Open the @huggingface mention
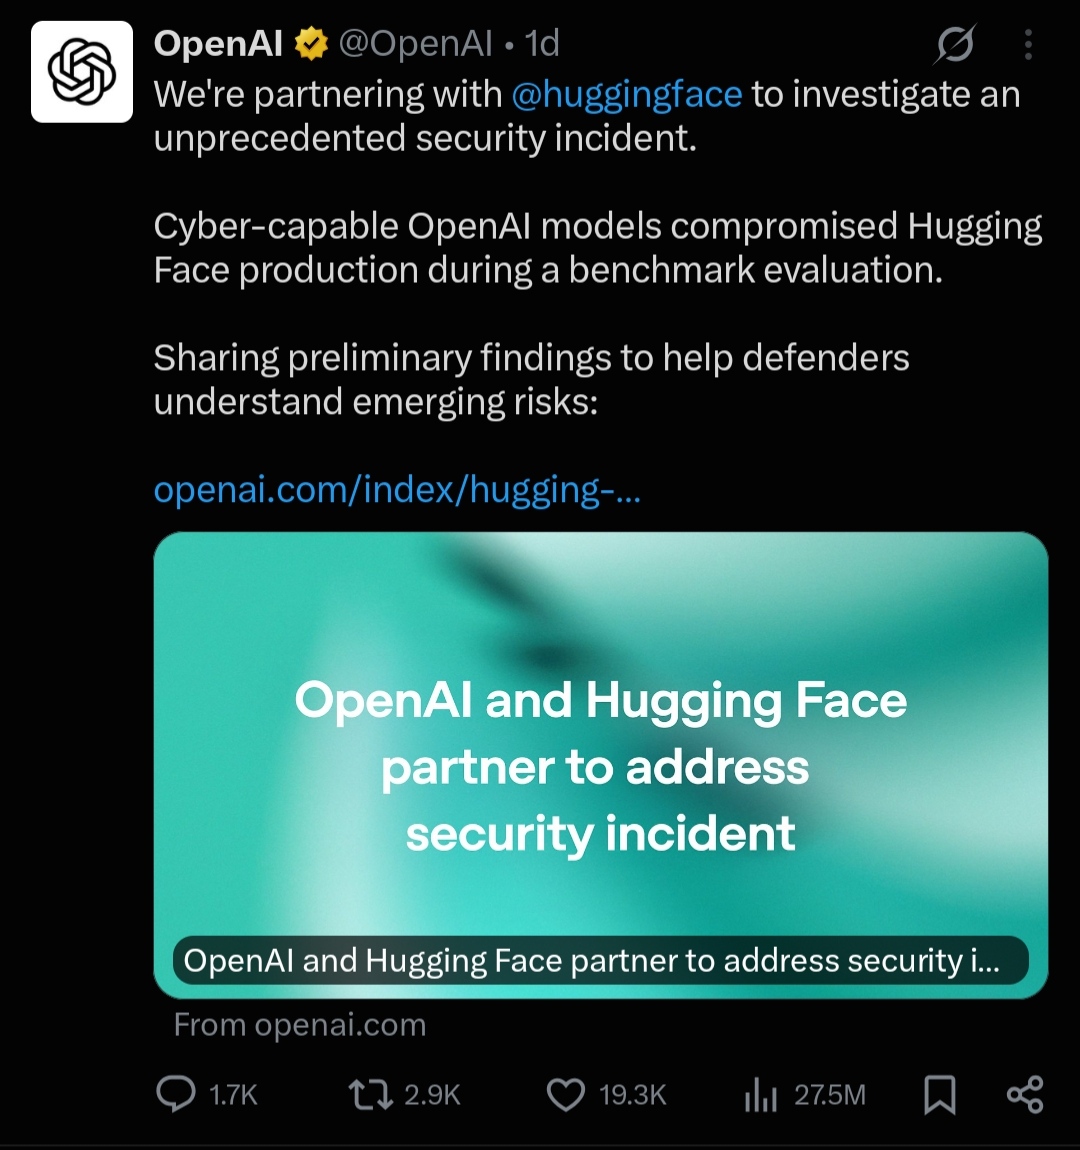Screen dimensions: 1080x1150 [627, 95]
